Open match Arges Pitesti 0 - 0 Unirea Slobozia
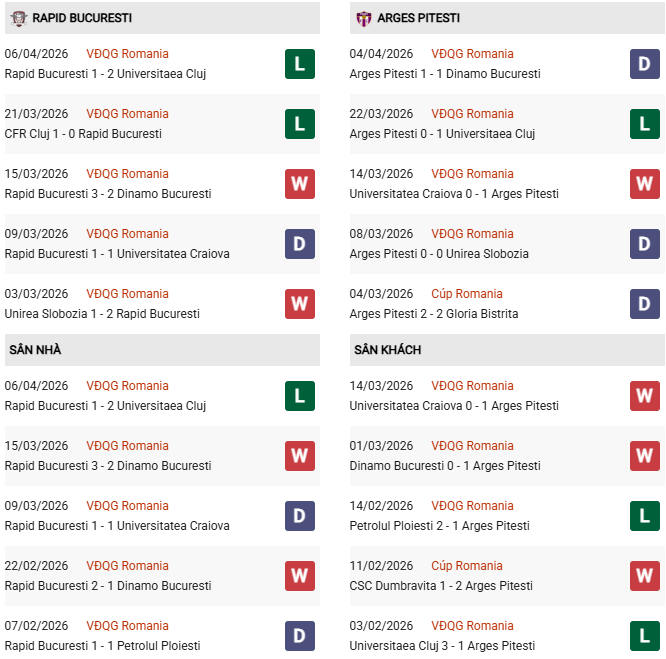 (438, 254)
